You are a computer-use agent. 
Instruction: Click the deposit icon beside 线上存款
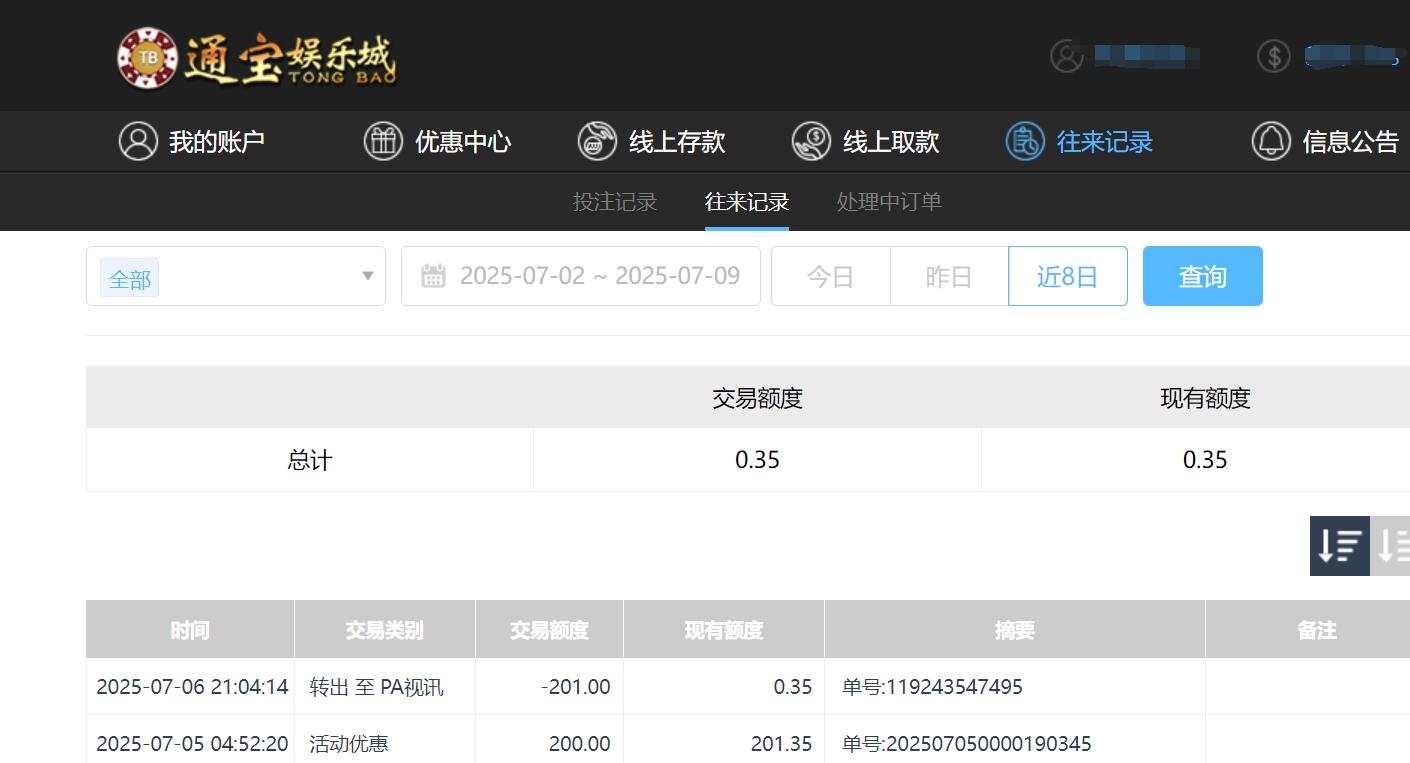point(597,141)
